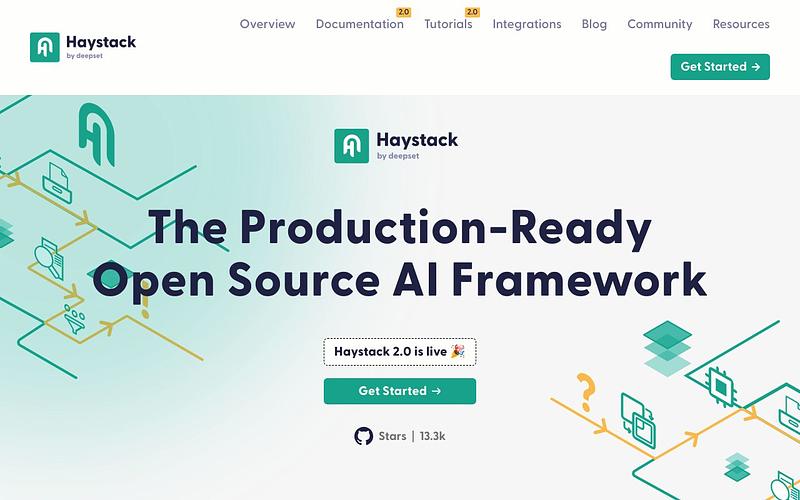This screenshot has width=800, height=500.
Task: Open the Tutorials menu item
Action: 448,24
